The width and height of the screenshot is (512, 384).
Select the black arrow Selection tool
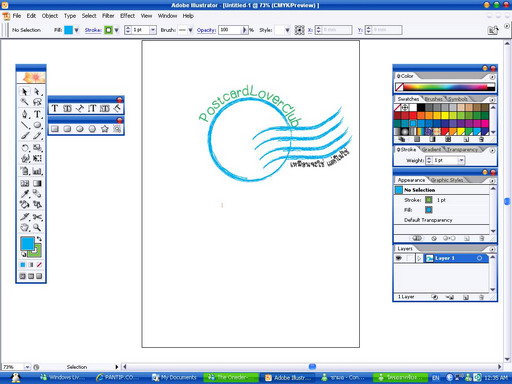(24, 91)
